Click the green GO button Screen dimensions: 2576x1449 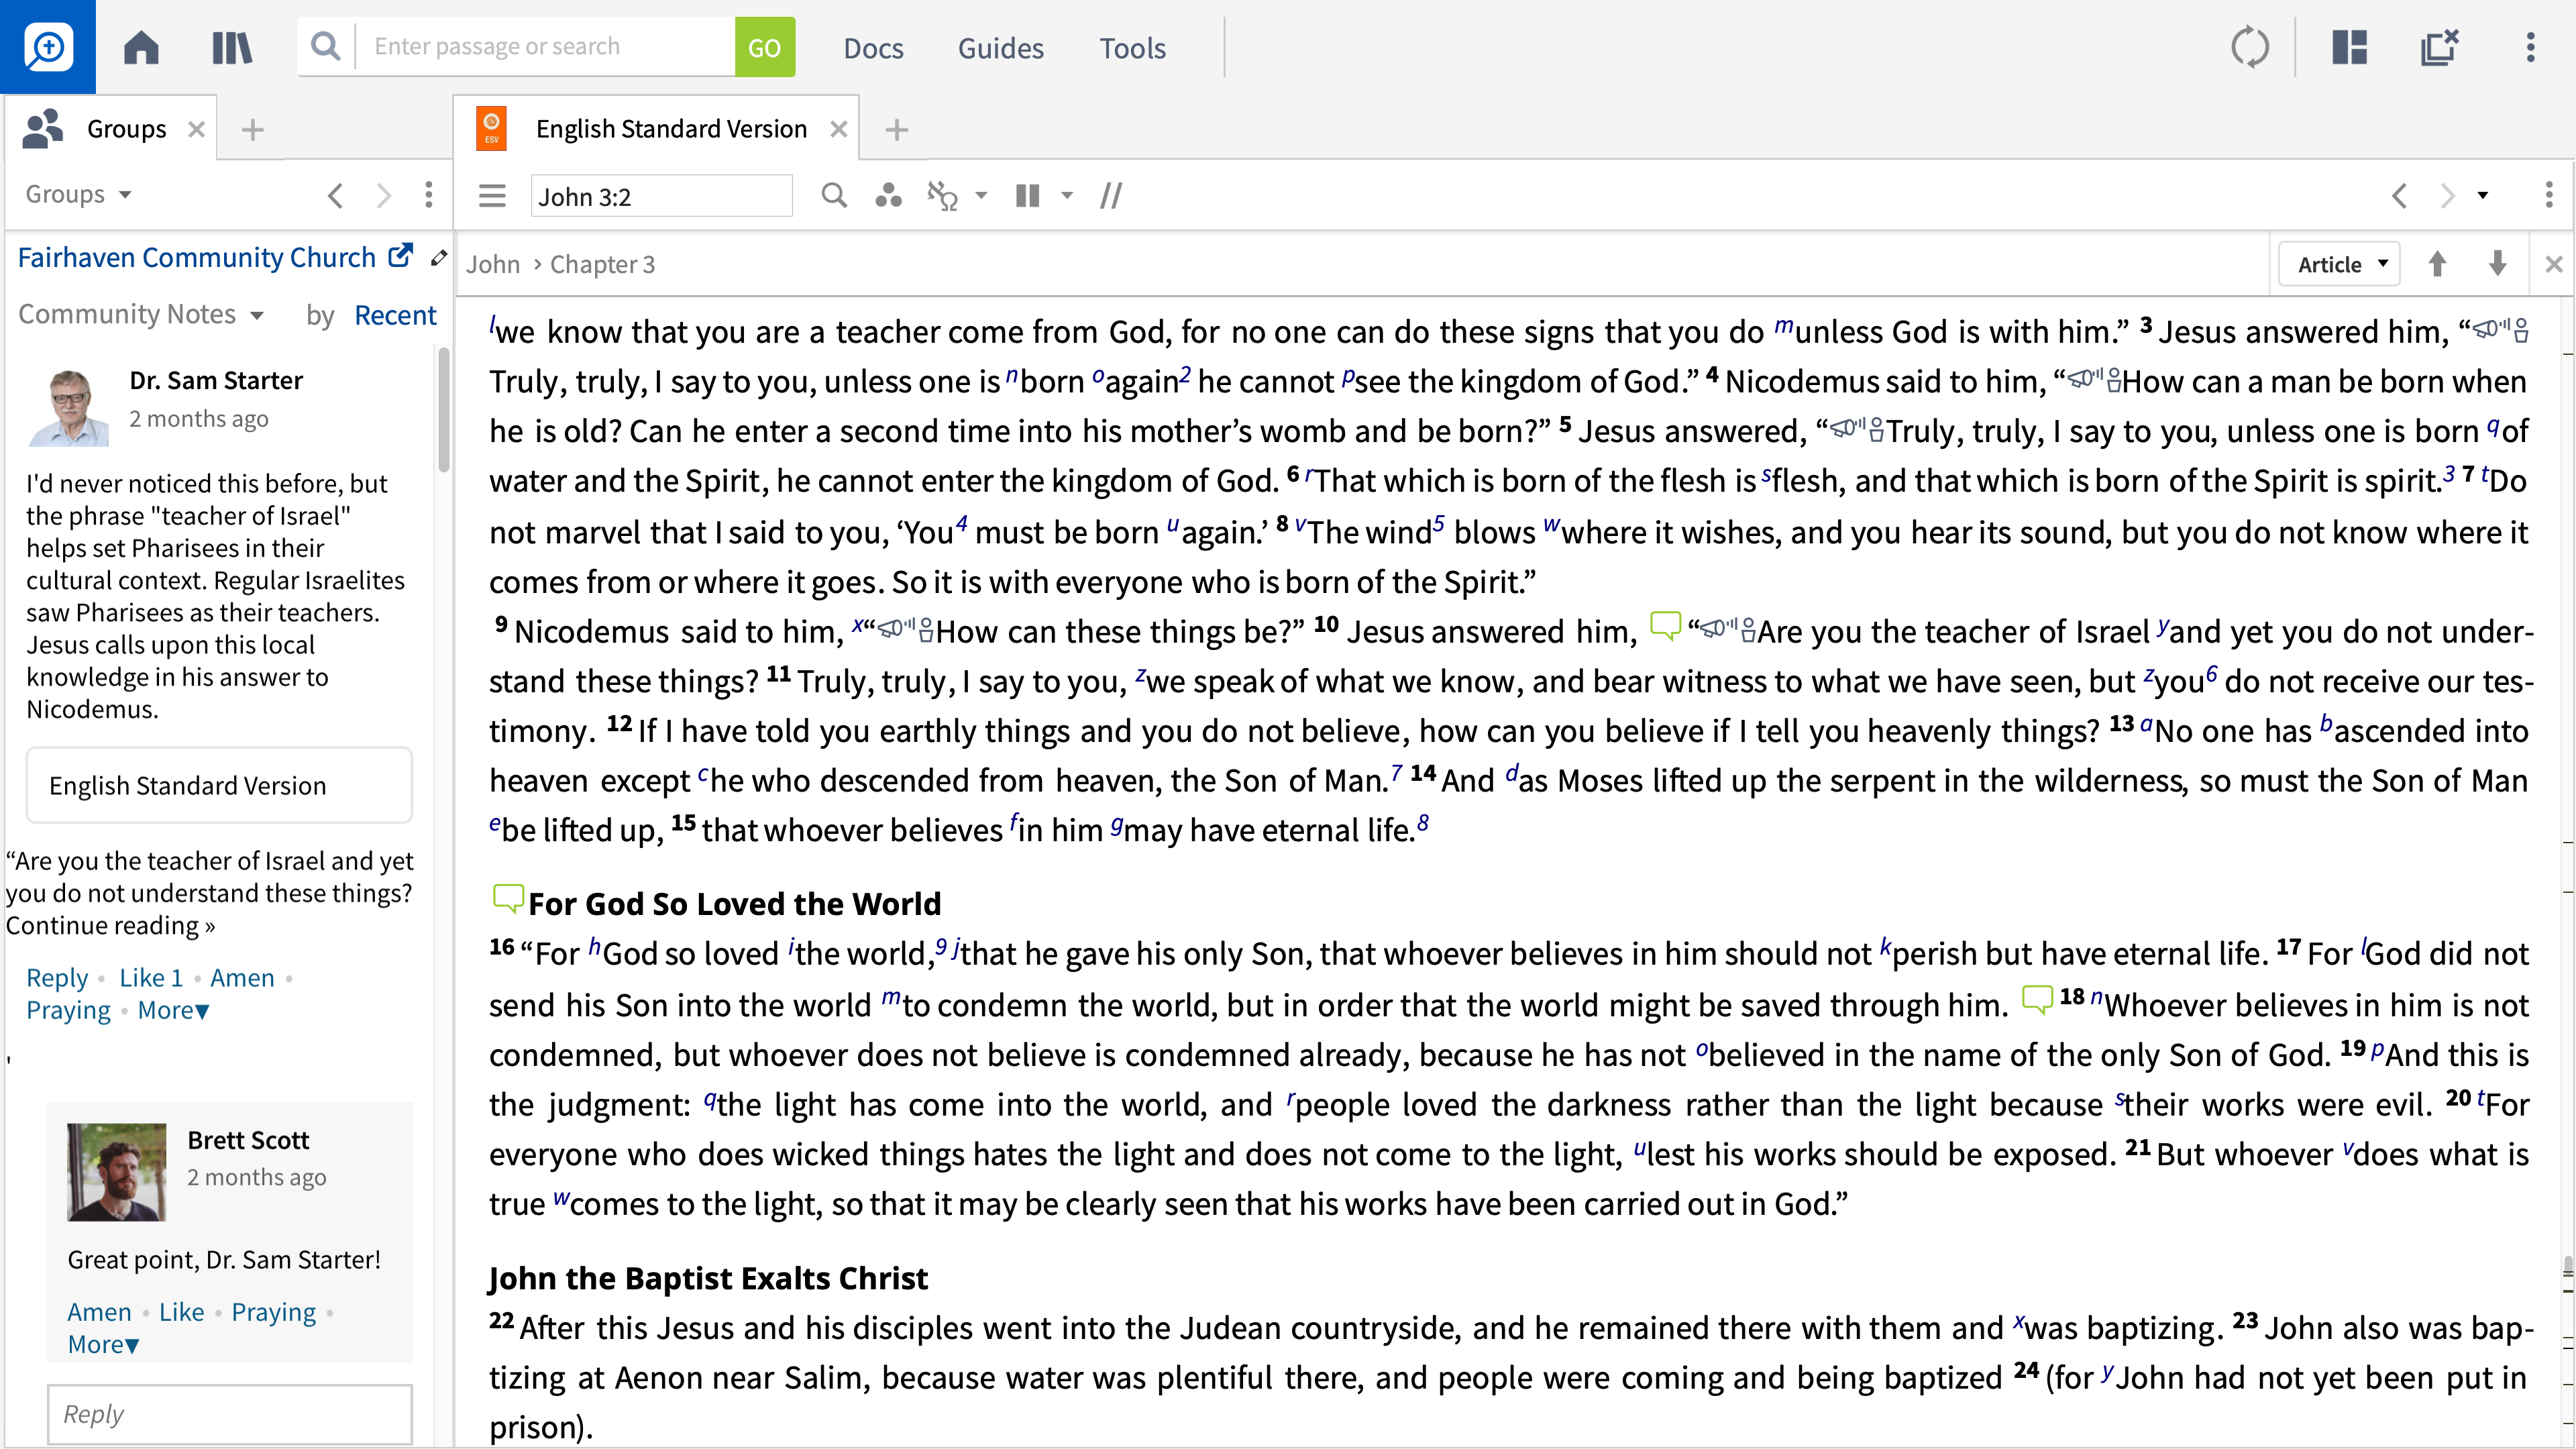pos(764,47)
